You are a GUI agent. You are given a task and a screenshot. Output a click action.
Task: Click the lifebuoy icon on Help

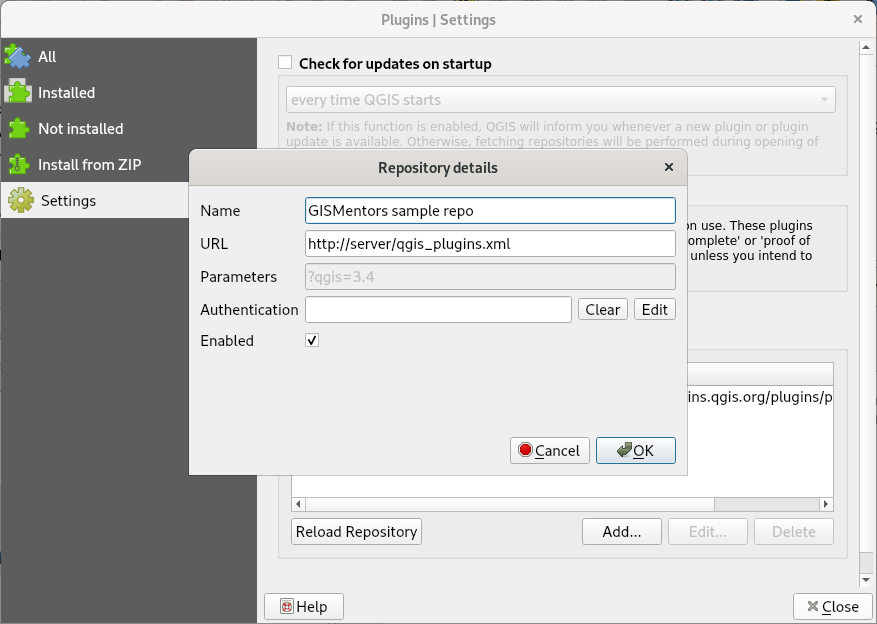pyautogui.click(x=287, y=607)
